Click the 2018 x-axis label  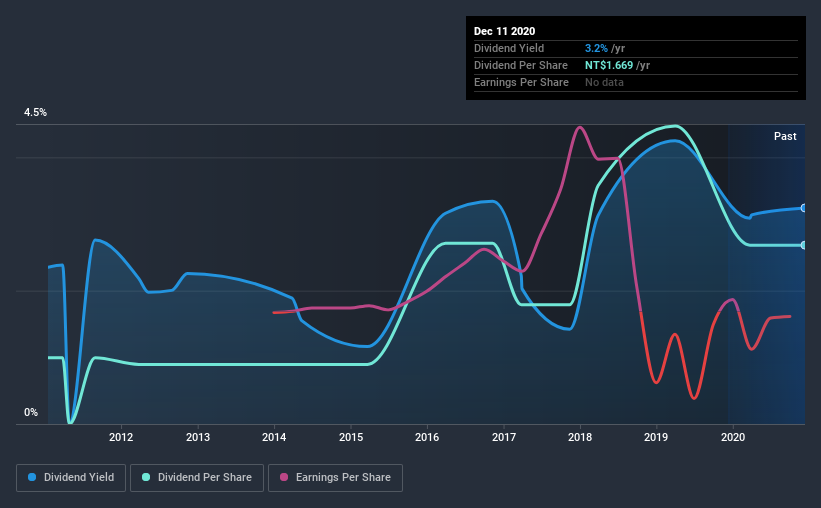click(580, 437)
